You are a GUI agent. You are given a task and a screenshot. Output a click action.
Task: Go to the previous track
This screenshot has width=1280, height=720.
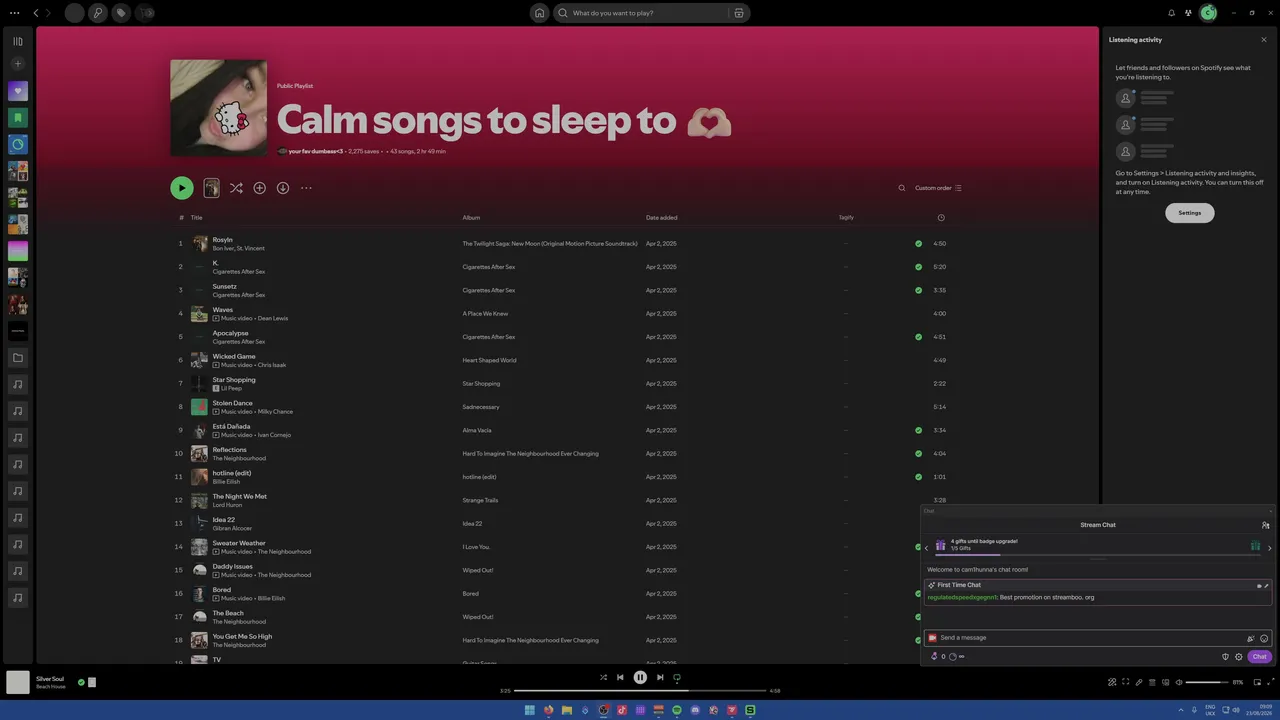coord(620,677)
